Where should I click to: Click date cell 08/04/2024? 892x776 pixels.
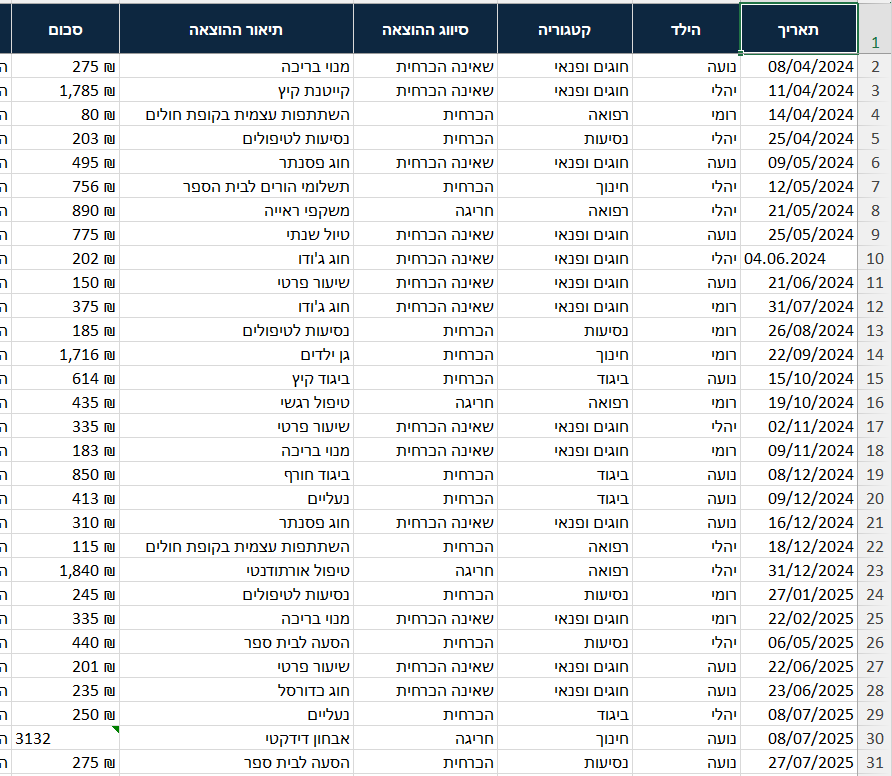click(x=799, y=67)
